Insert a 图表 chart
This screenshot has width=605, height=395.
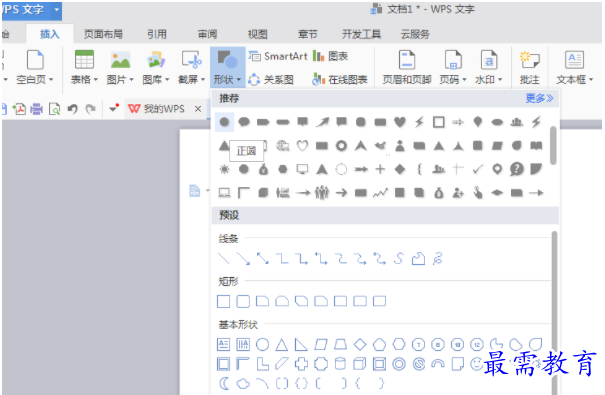pyautogui.click(x=330, y=56)
